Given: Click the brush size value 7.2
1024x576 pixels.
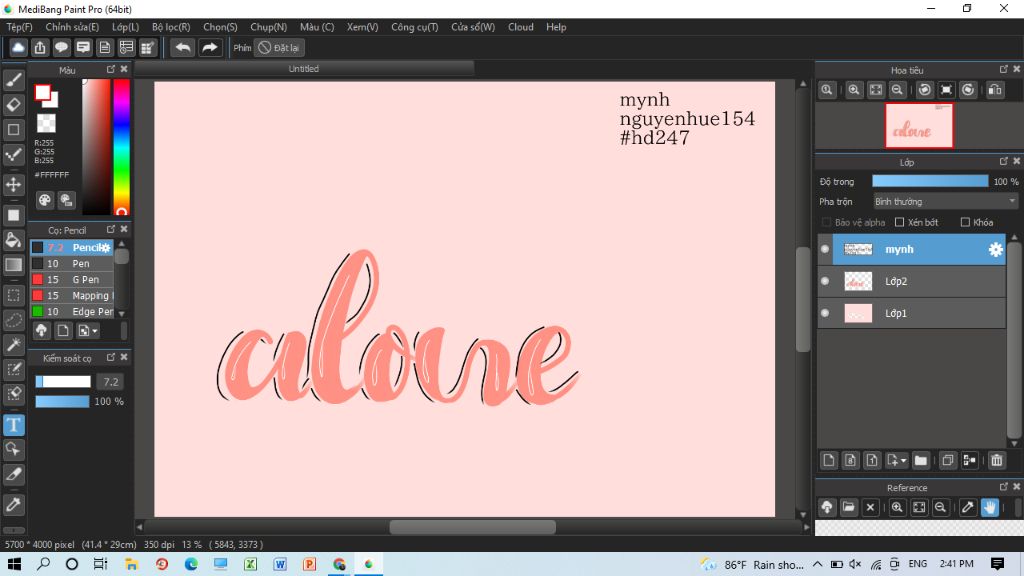Looking at the screenshot, I should [x=110, y=382].
